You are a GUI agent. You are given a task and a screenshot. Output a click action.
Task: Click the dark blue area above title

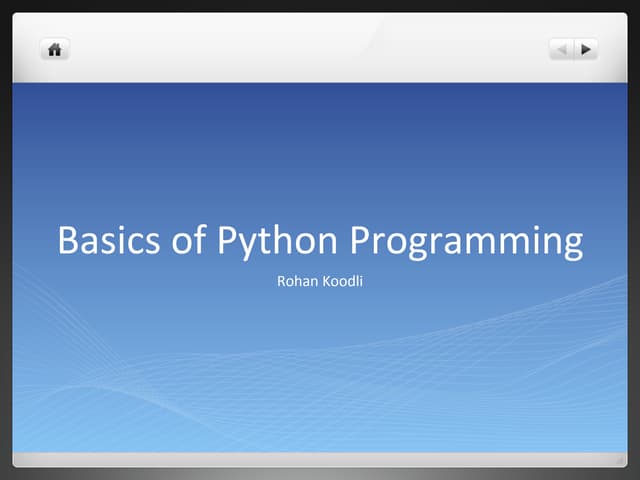click(320, 140)
